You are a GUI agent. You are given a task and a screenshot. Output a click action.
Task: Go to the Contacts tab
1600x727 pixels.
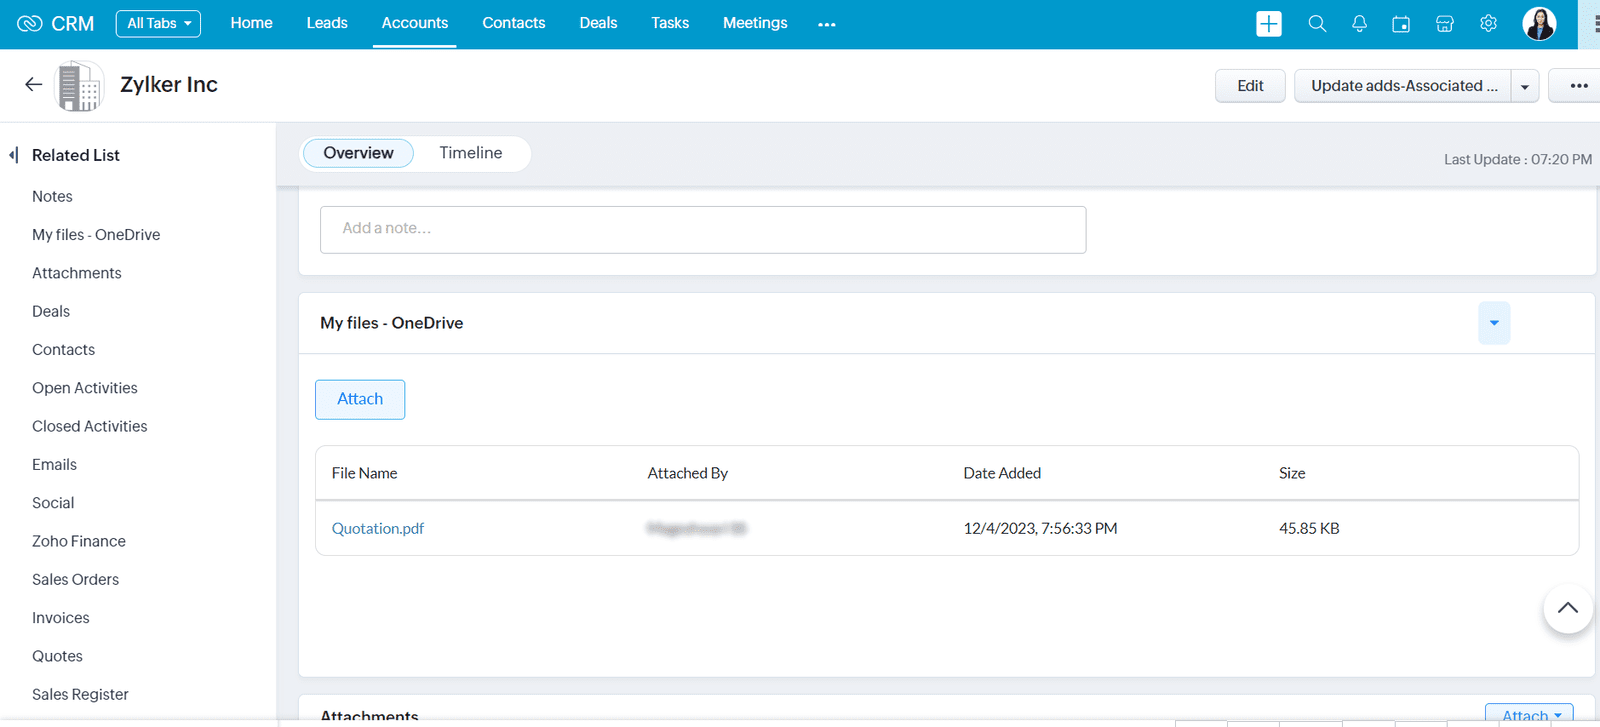pyautogui.click(x=514, y=23)
